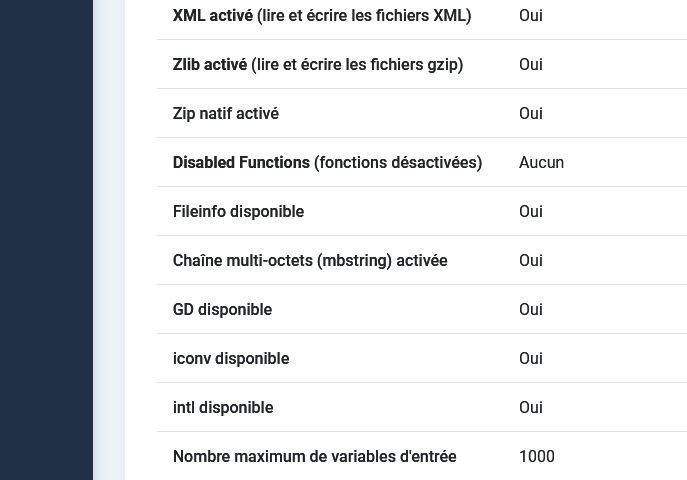This screenshot has height=480, width=687.
Task: Click the Fileinfo disponible label
Action: click(238, 212)
